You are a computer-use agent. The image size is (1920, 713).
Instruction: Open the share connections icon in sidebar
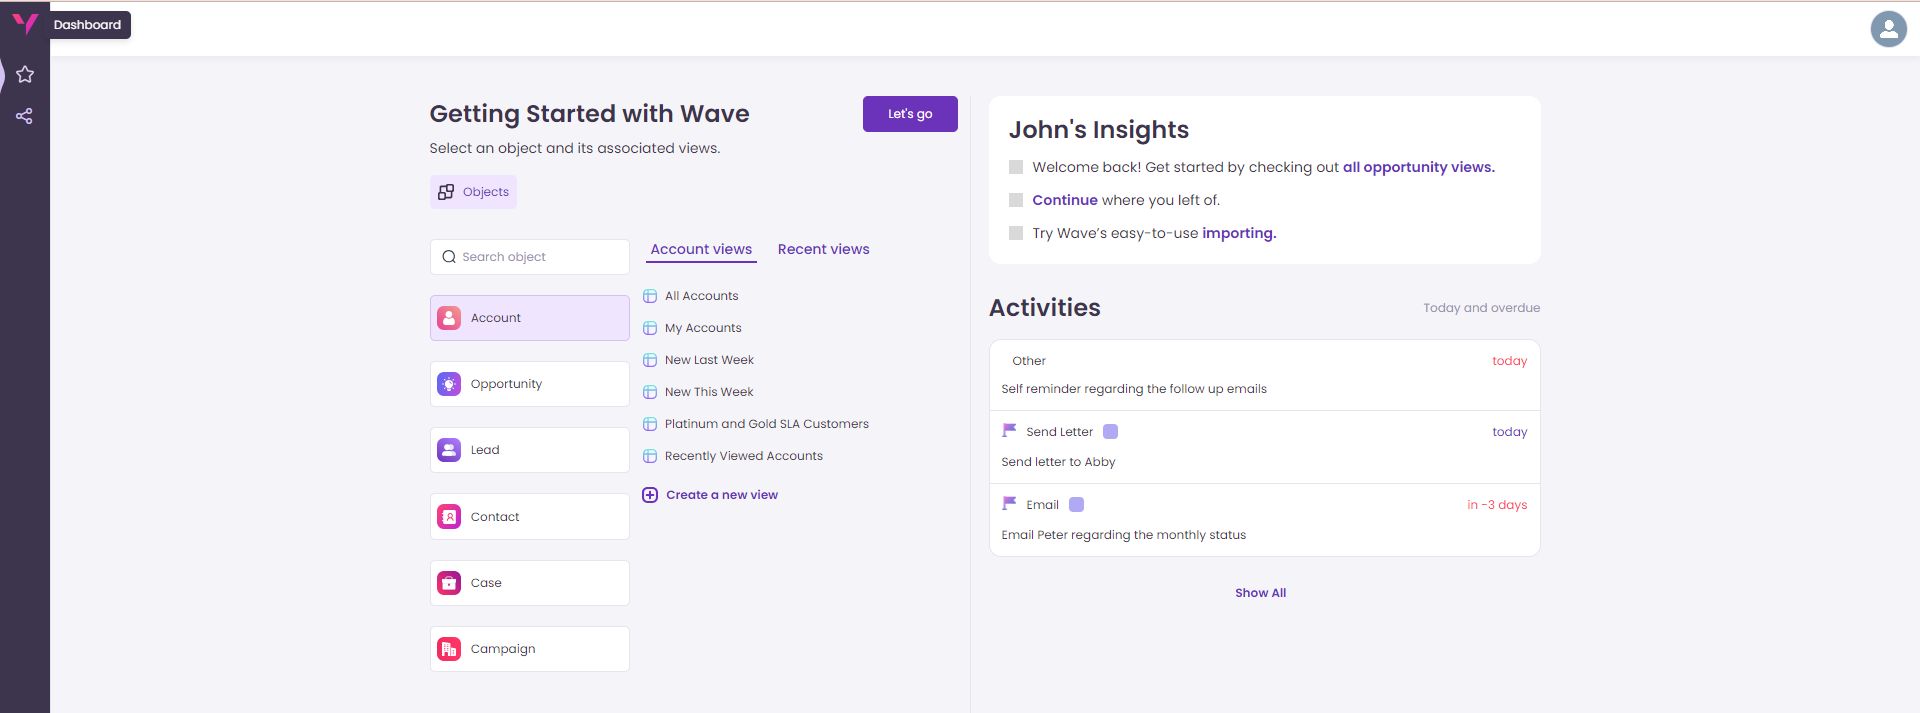click(x=25, y=116)
